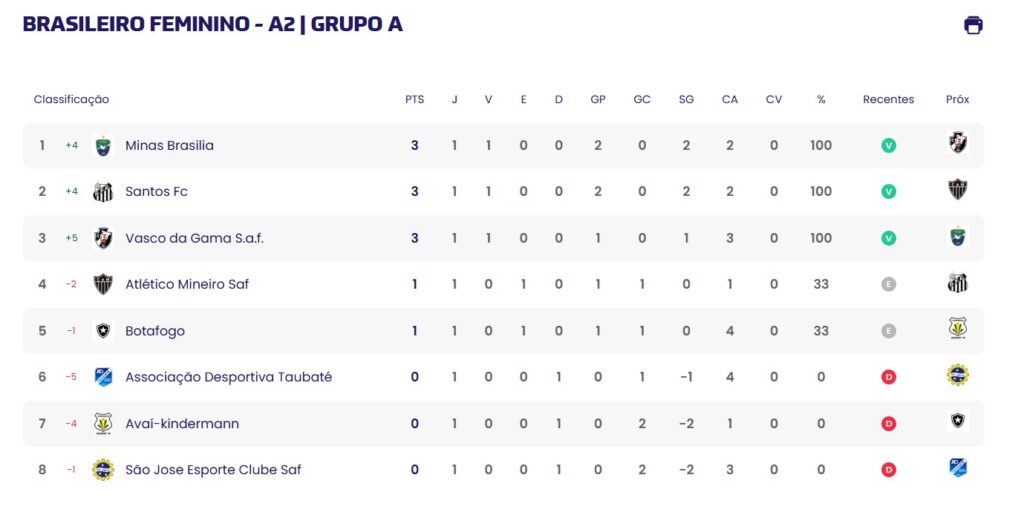Click red D recent result for Avaí-kindermann
1024x518 pixels.
(x=888, y=424)
